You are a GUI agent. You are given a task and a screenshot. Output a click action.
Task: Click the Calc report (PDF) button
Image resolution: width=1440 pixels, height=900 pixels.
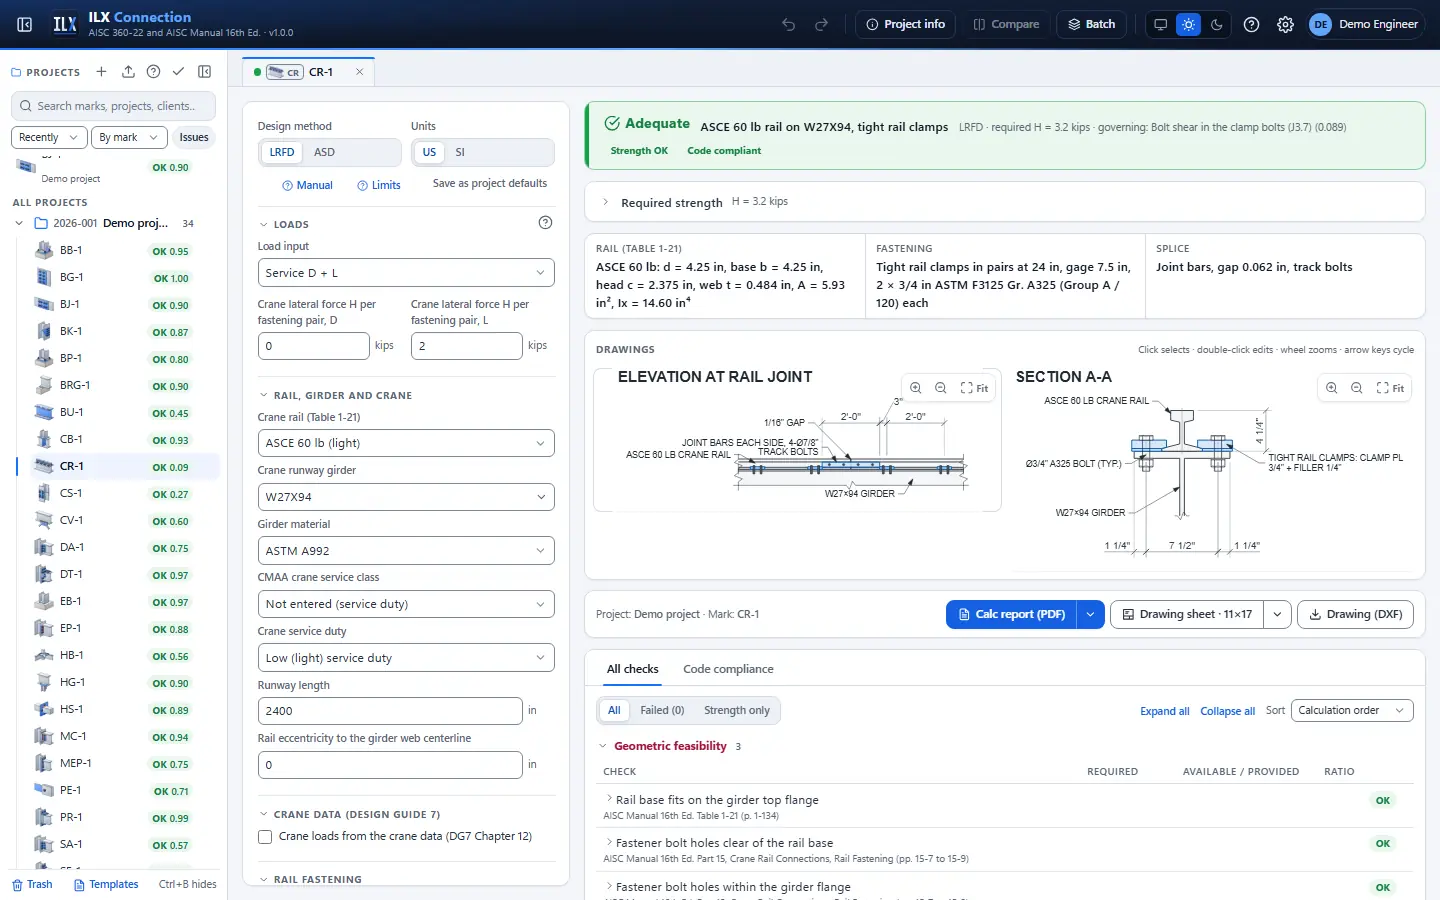(x=1011, y=614)
